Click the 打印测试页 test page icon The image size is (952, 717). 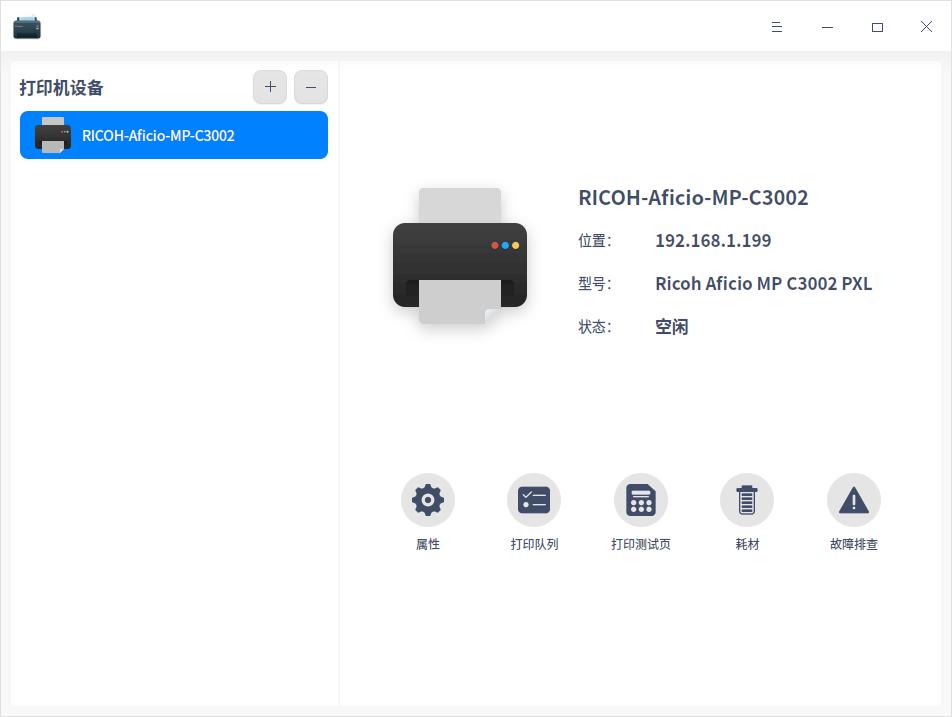(x=640, y=499)
